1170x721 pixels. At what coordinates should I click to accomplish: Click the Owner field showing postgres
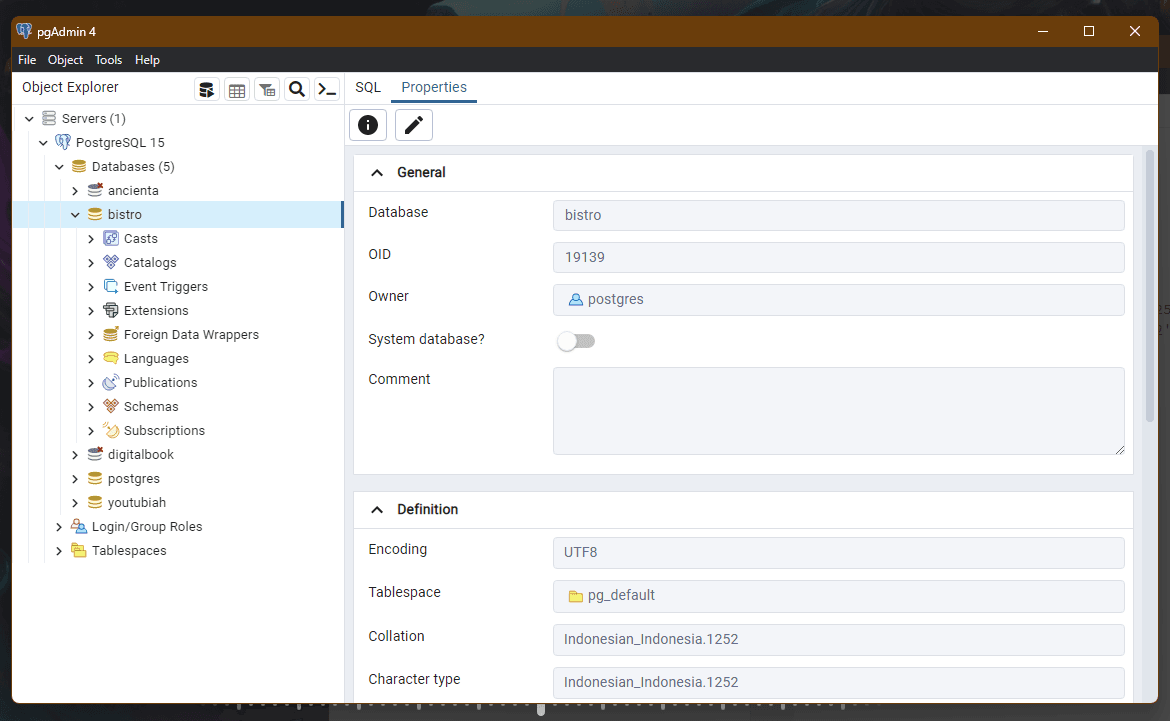[839, 299]
